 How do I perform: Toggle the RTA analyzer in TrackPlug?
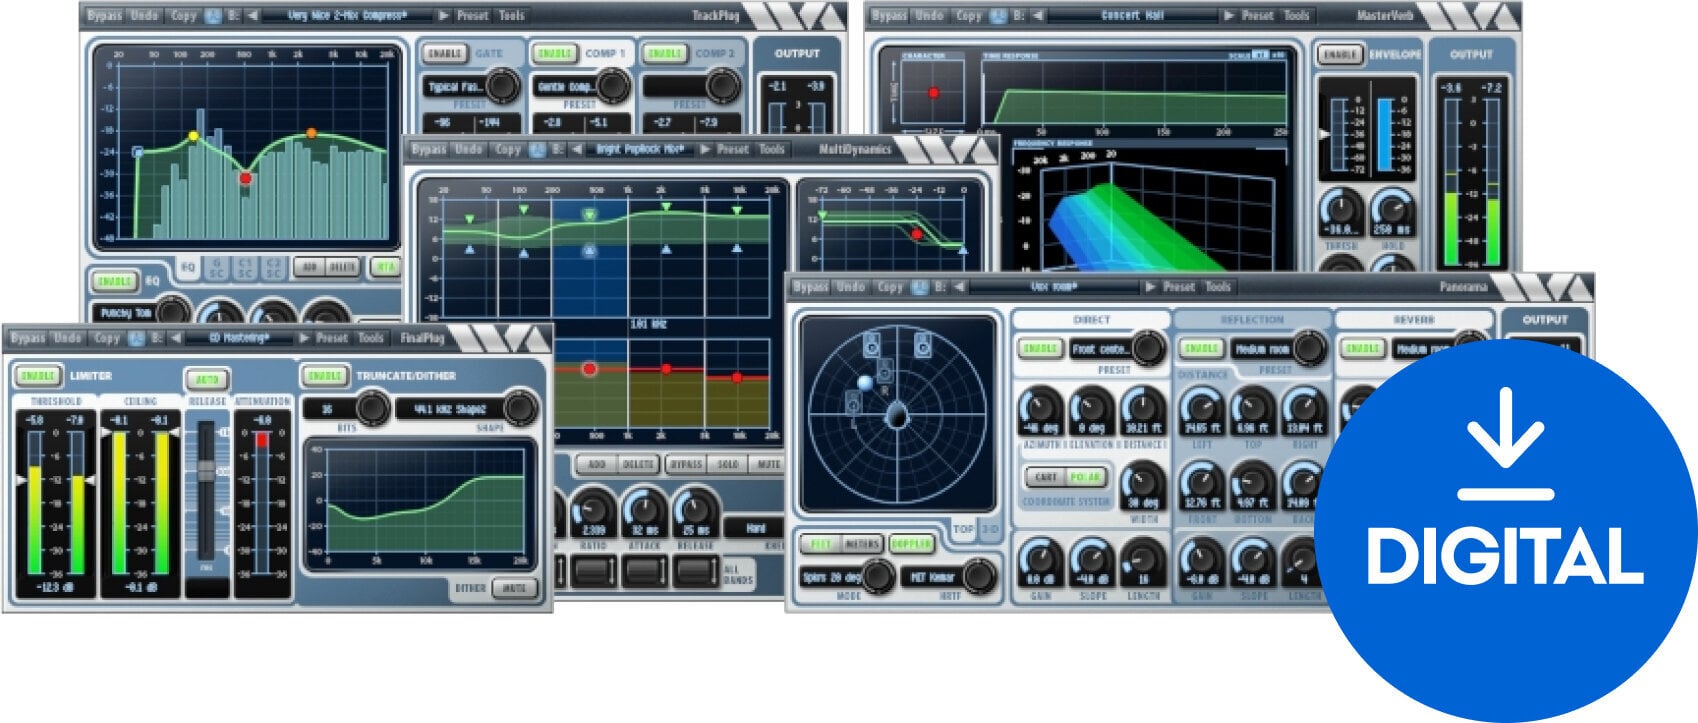pos(384,267)
